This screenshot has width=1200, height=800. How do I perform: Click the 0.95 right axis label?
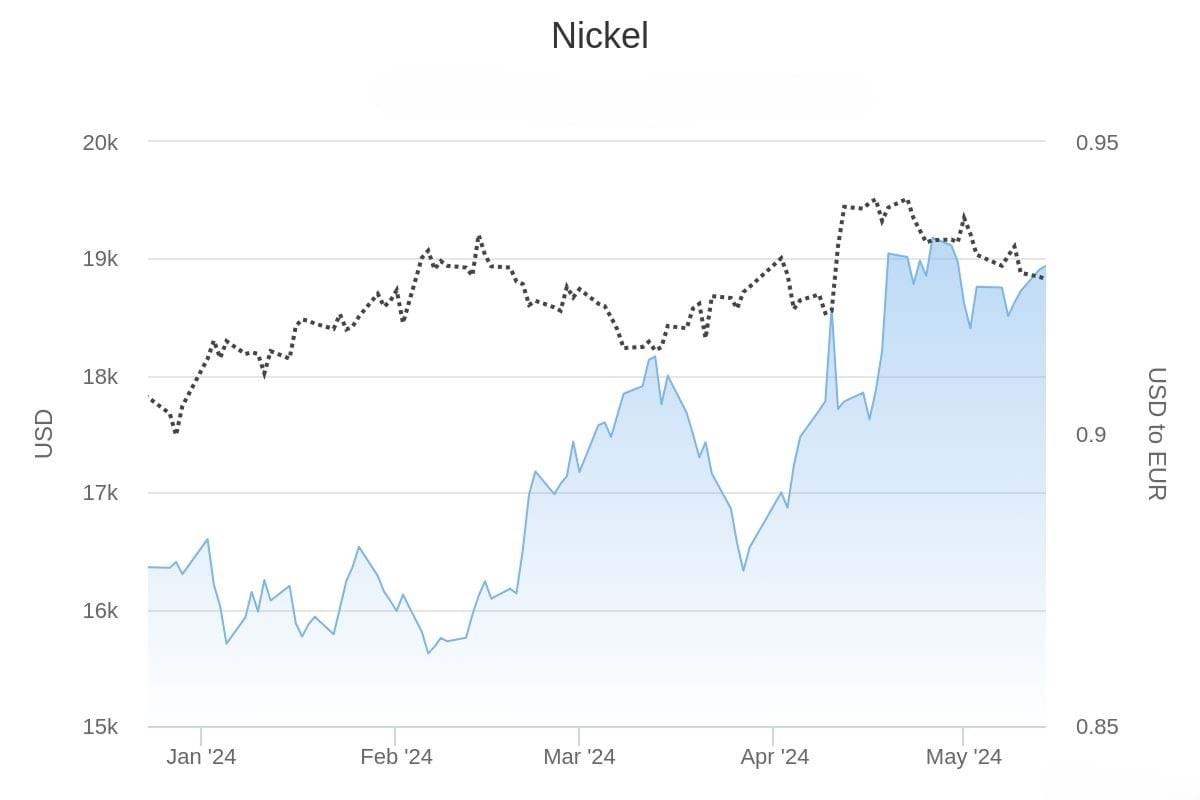click(x=1097, y=142)
